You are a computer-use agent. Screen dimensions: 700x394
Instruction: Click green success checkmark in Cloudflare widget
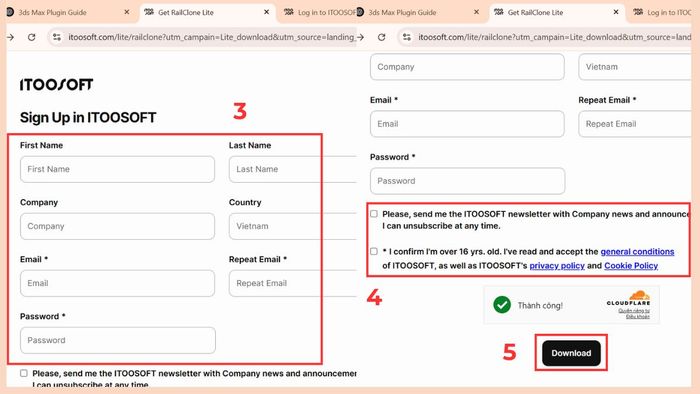(502, 305)
